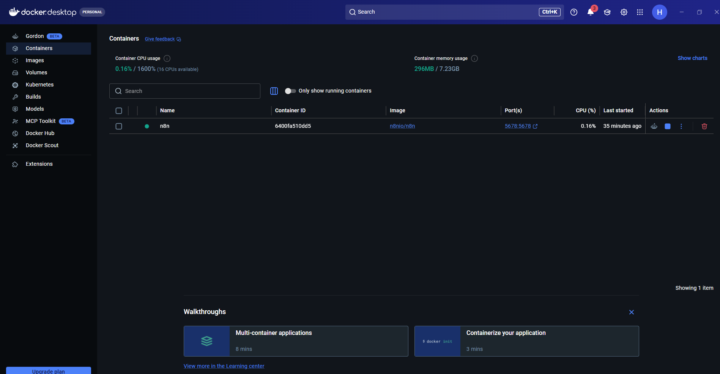Open column customization icon

(274, 91)
